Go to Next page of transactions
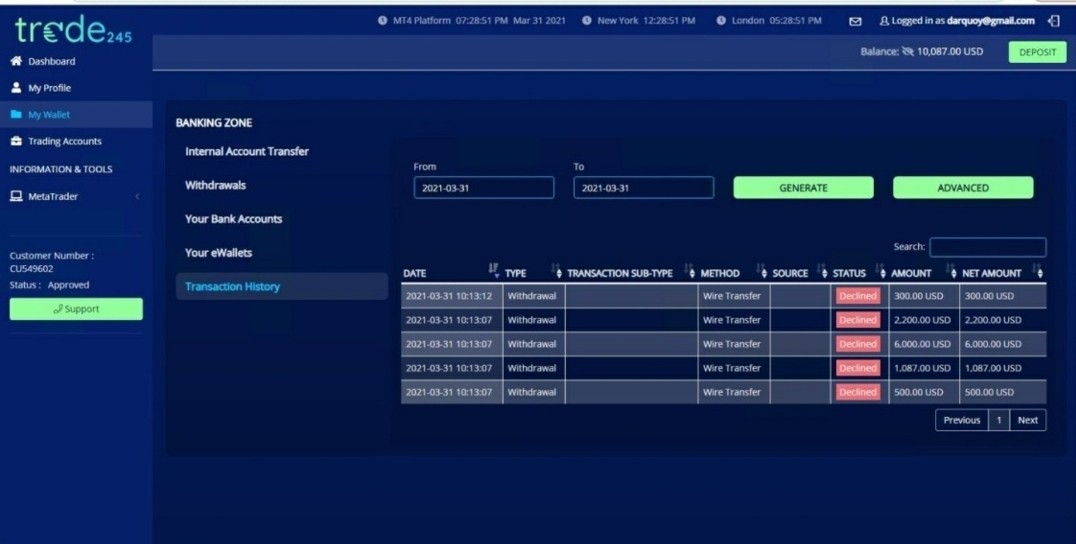 pos(1027,420)
